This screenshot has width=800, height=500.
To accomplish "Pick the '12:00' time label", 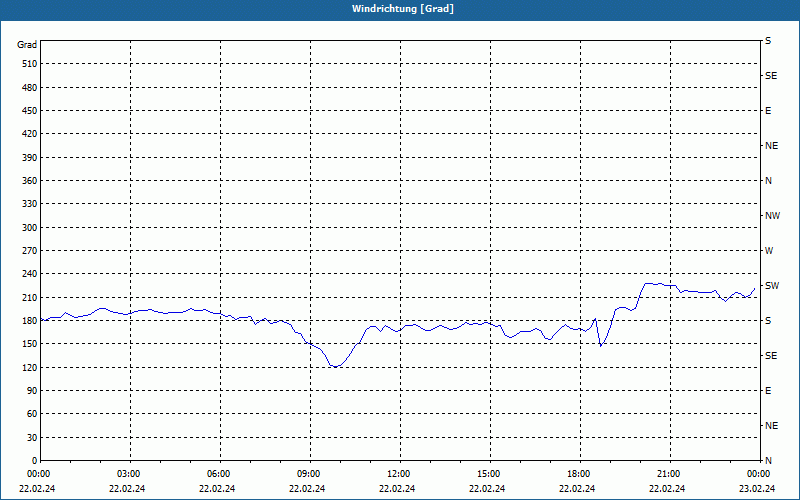I will [x=400, y=474].
